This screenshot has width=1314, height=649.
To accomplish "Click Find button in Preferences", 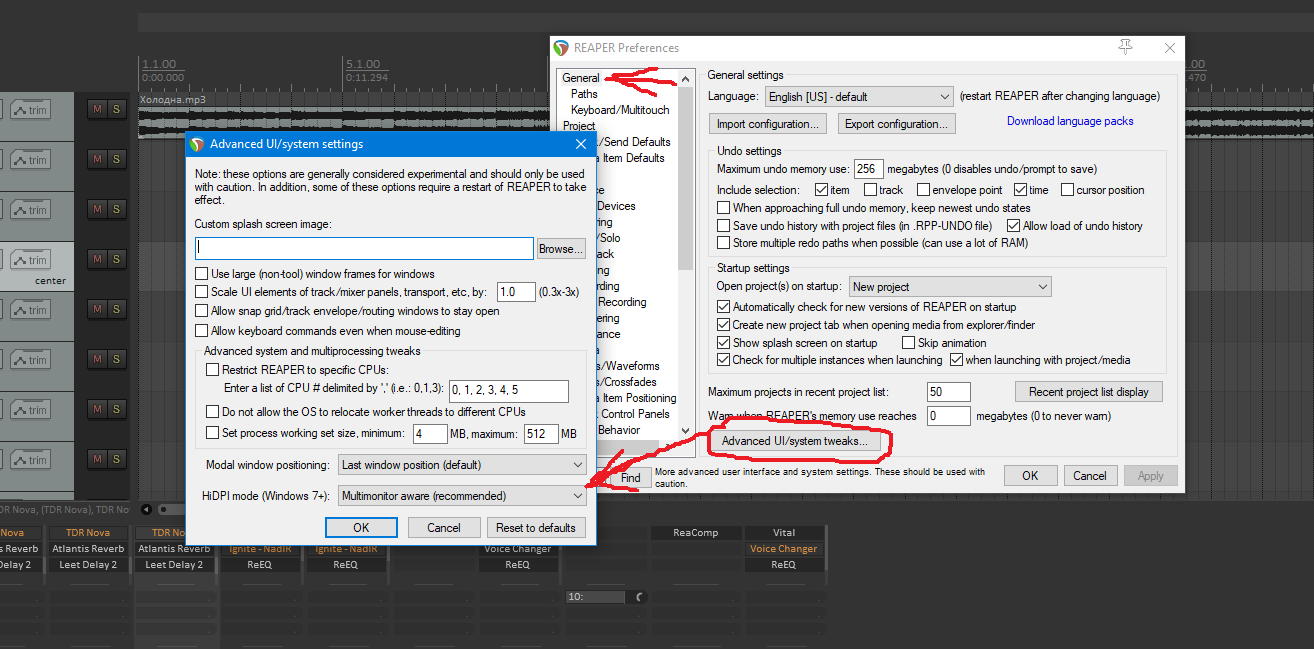I will tap(630, 478).
